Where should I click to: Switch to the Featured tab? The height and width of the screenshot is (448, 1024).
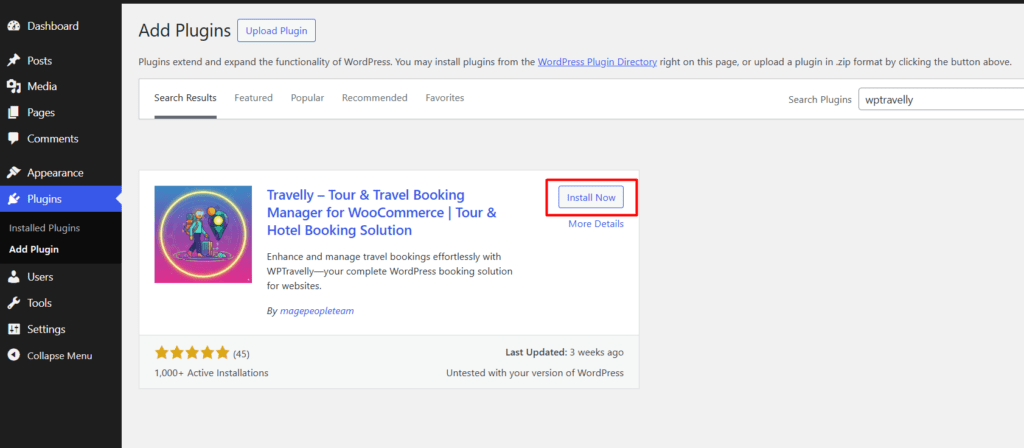pos(253,98)
